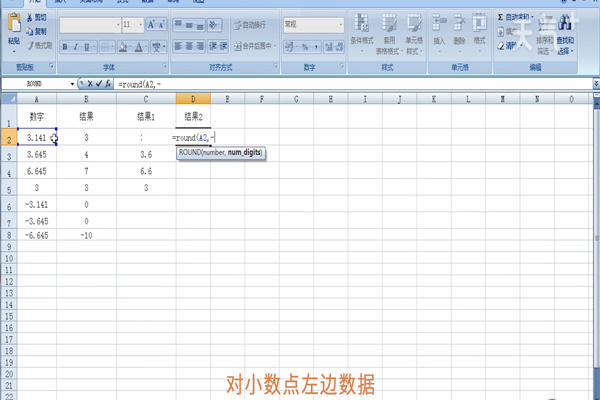Click the vertical scrollbar on the right
This screenshot has width=600, height=400.
[x=596, y=237]
